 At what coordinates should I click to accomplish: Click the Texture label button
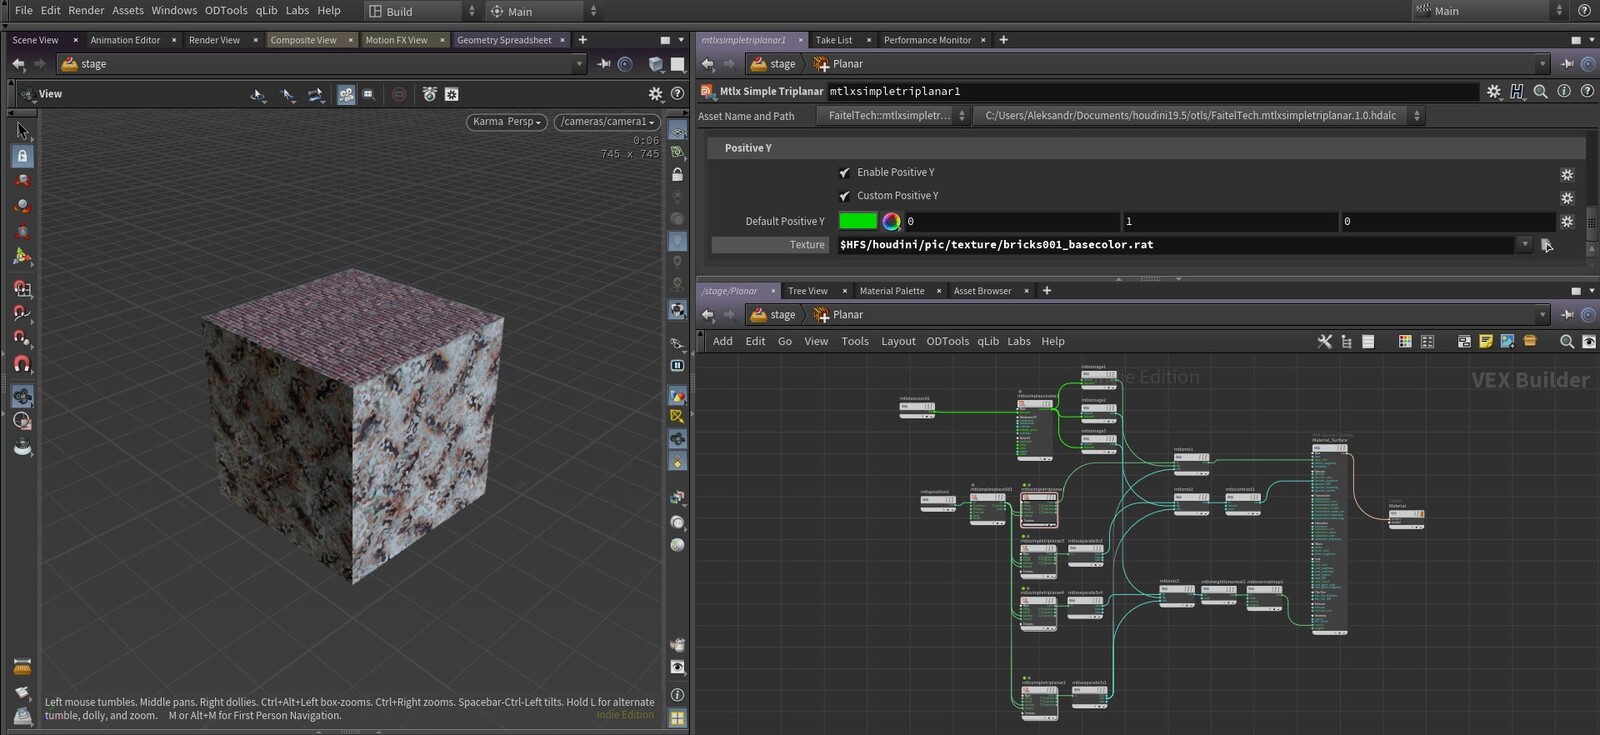pyautogui.click(x=770, y=245)
